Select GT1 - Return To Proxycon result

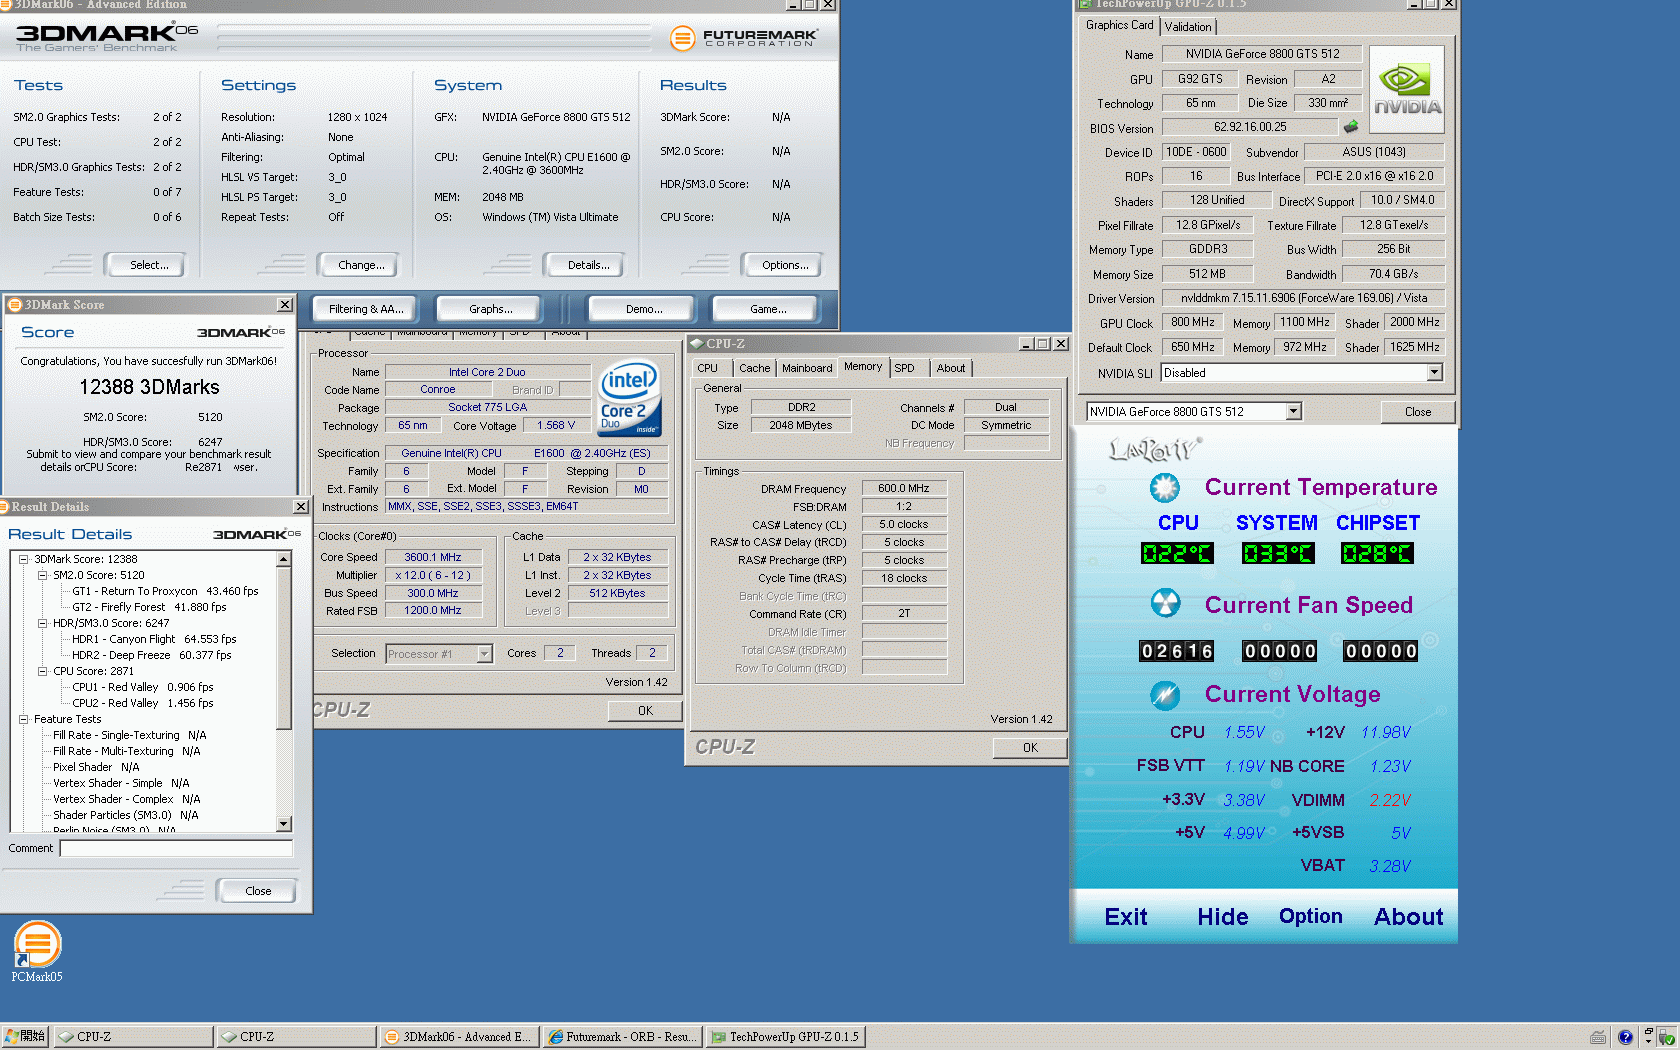tap(165, 591)
